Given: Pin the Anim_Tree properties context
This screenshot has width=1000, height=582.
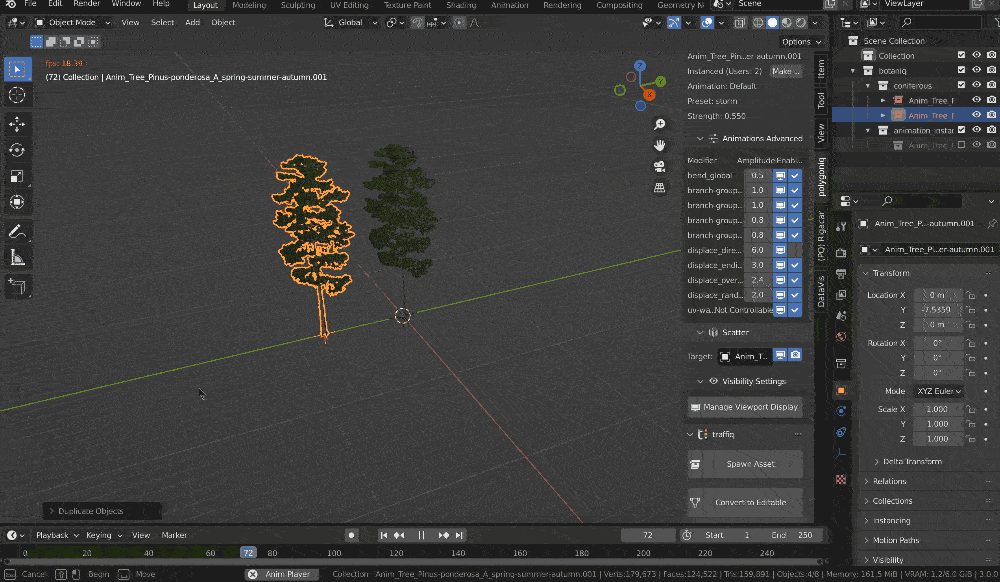Looking at the screenshot, I should pos(991,224).
